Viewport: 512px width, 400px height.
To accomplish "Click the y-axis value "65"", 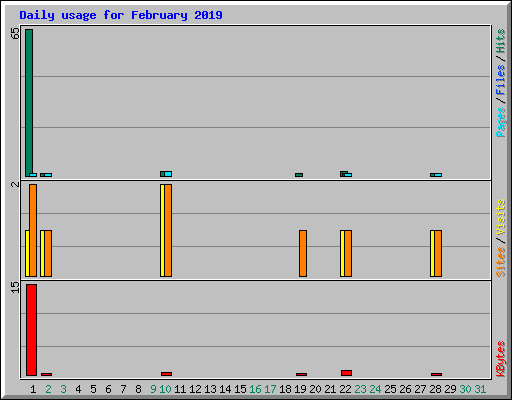I will pos(15,33).
